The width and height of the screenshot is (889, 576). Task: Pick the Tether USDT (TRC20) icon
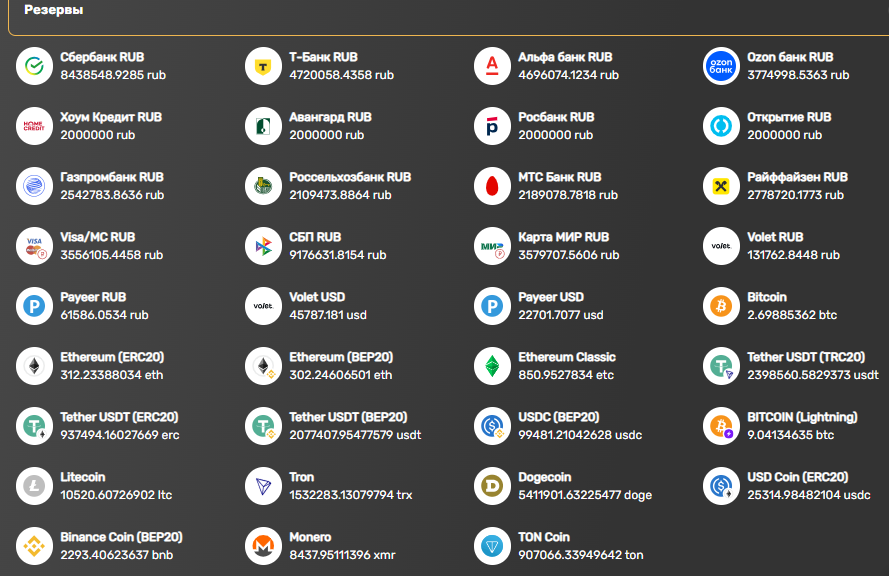722,367
